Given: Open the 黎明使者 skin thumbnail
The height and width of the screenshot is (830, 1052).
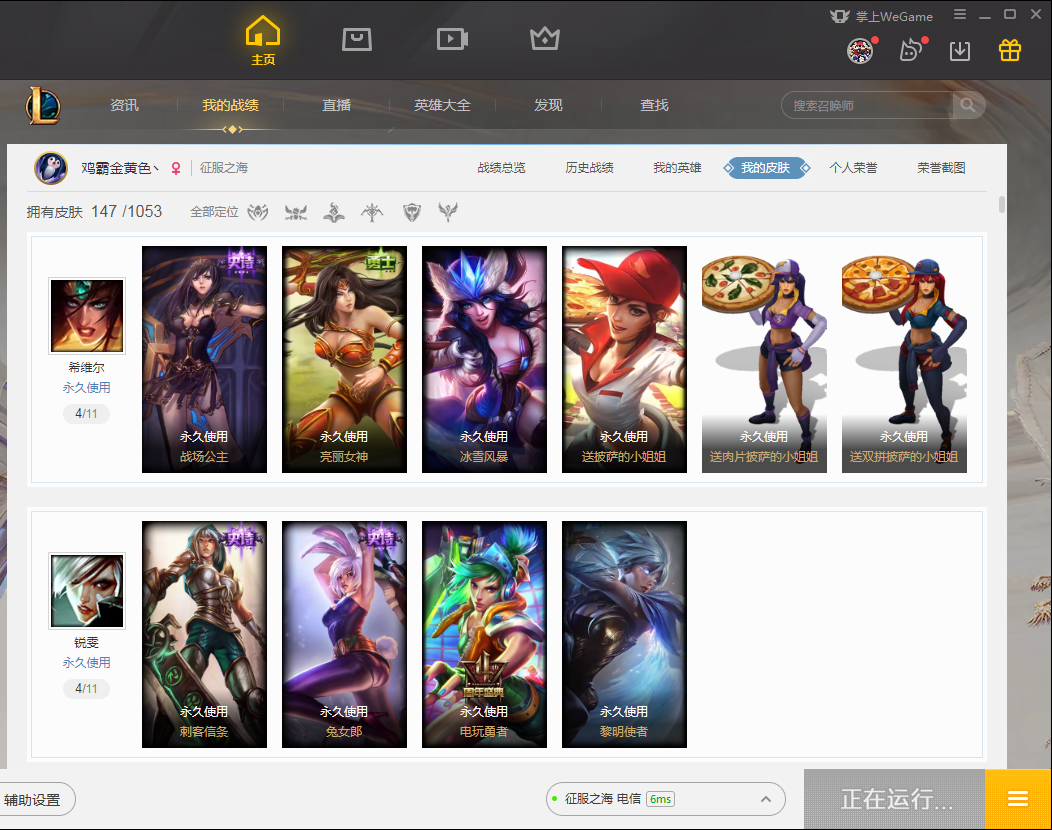Looking at the screenshot, I should pos(625,634).
